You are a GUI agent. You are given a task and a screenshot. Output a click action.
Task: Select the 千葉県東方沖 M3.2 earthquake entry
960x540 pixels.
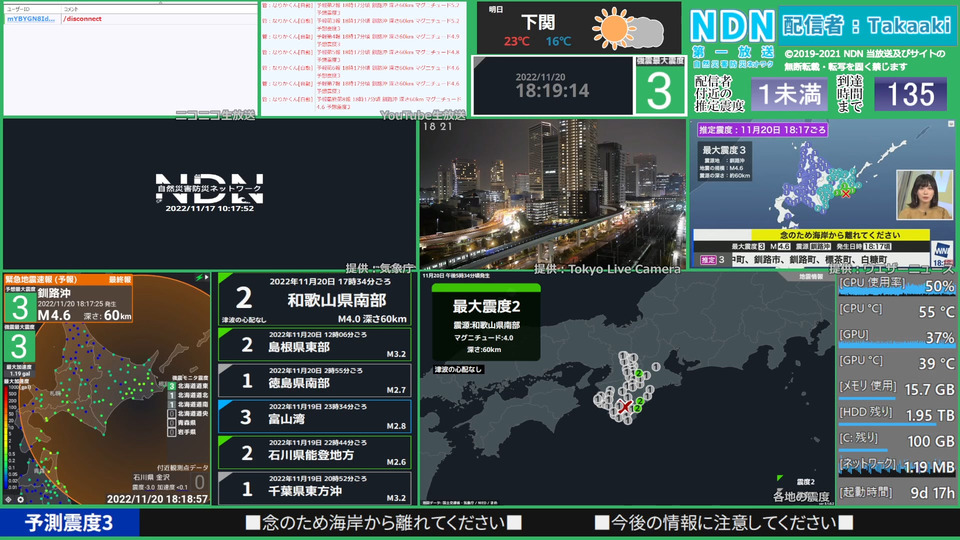pos(315,489)
